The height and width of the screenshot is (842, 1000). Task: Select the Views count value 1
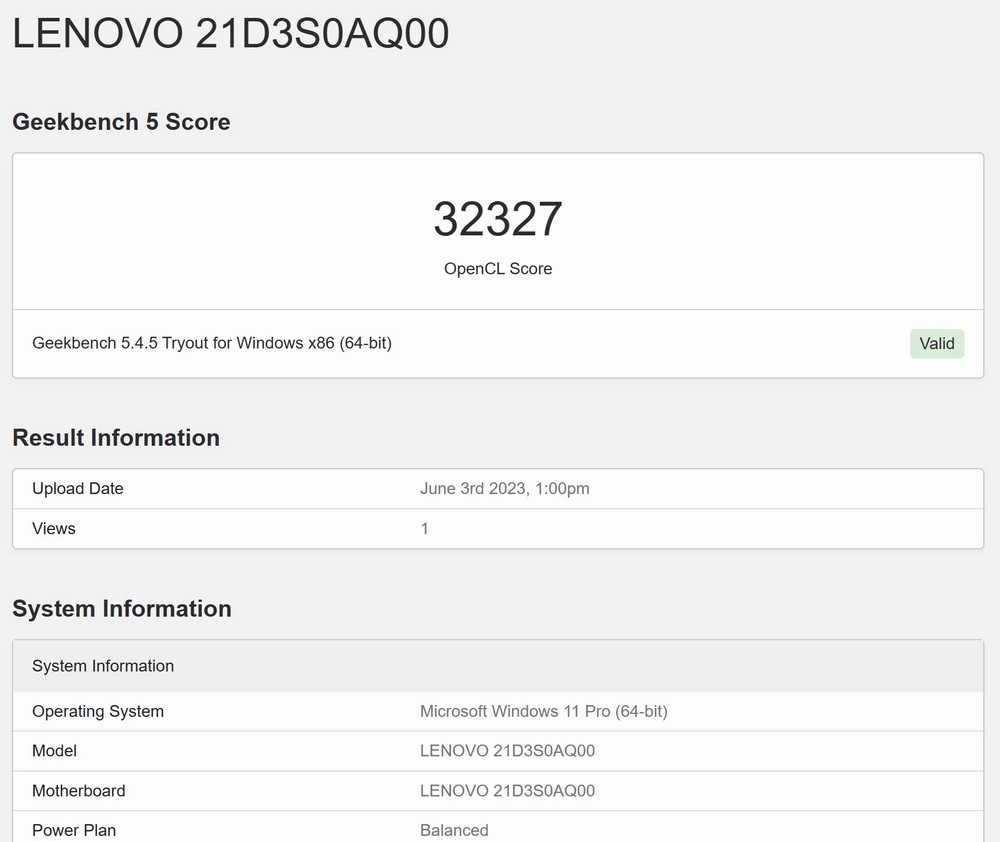tap(424, 529)
